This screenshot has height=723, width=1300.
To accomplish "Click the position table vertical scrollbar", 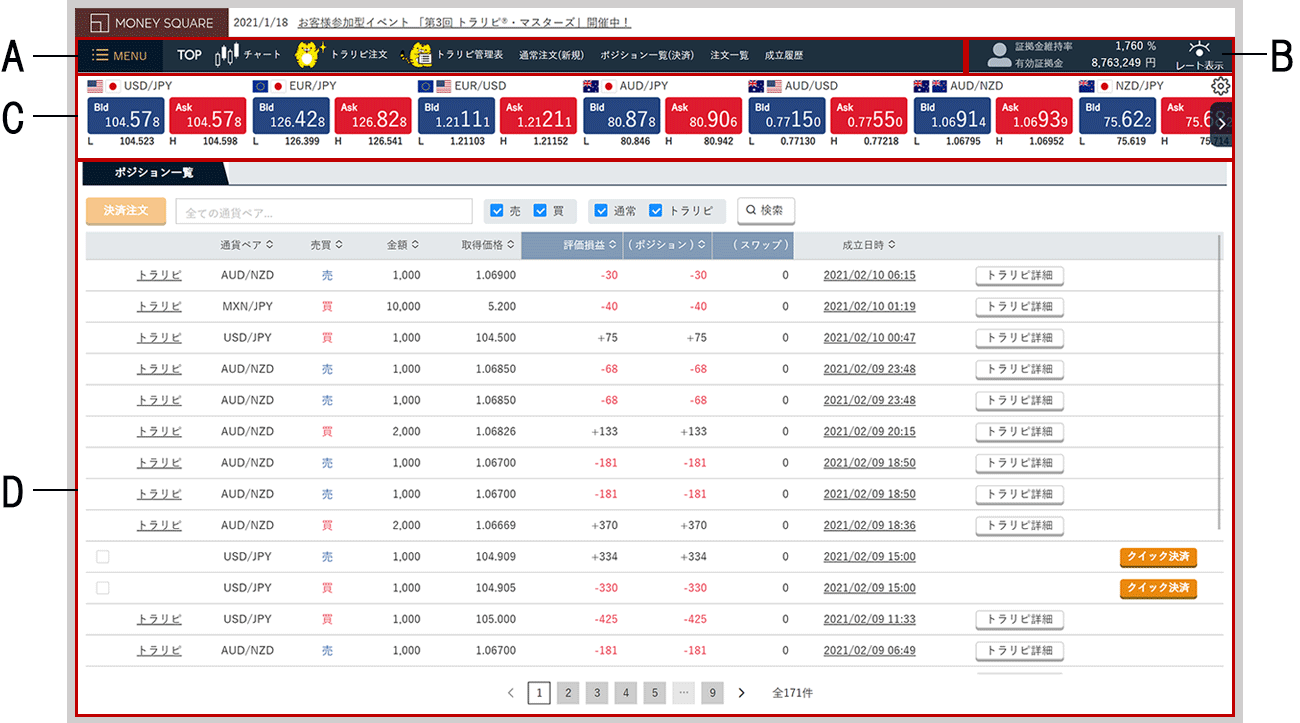I will pos(1218,382).
